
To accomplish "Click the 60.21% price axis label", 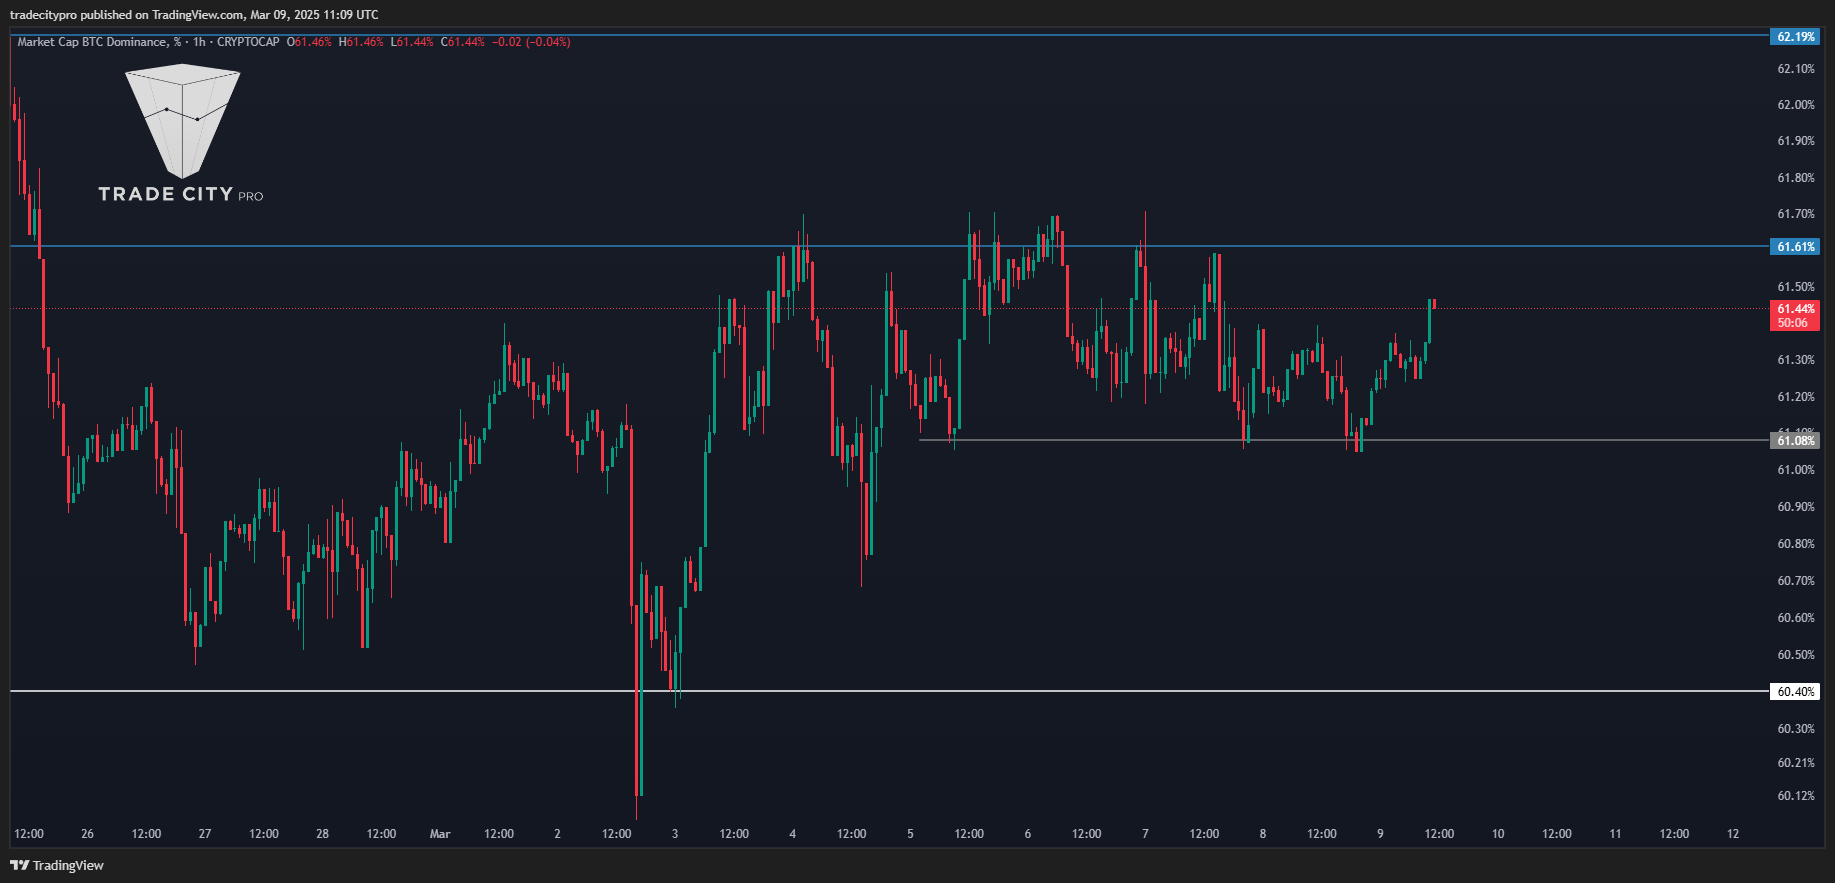I will tap(1795, 763).
